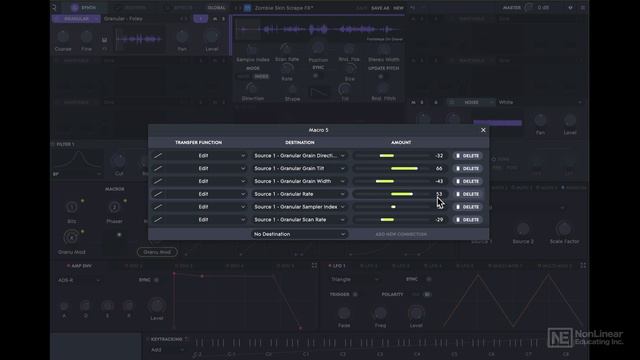Open the BP filter type dropdown
The height and width of the screenshot is (360, 640).
(77, 174)
